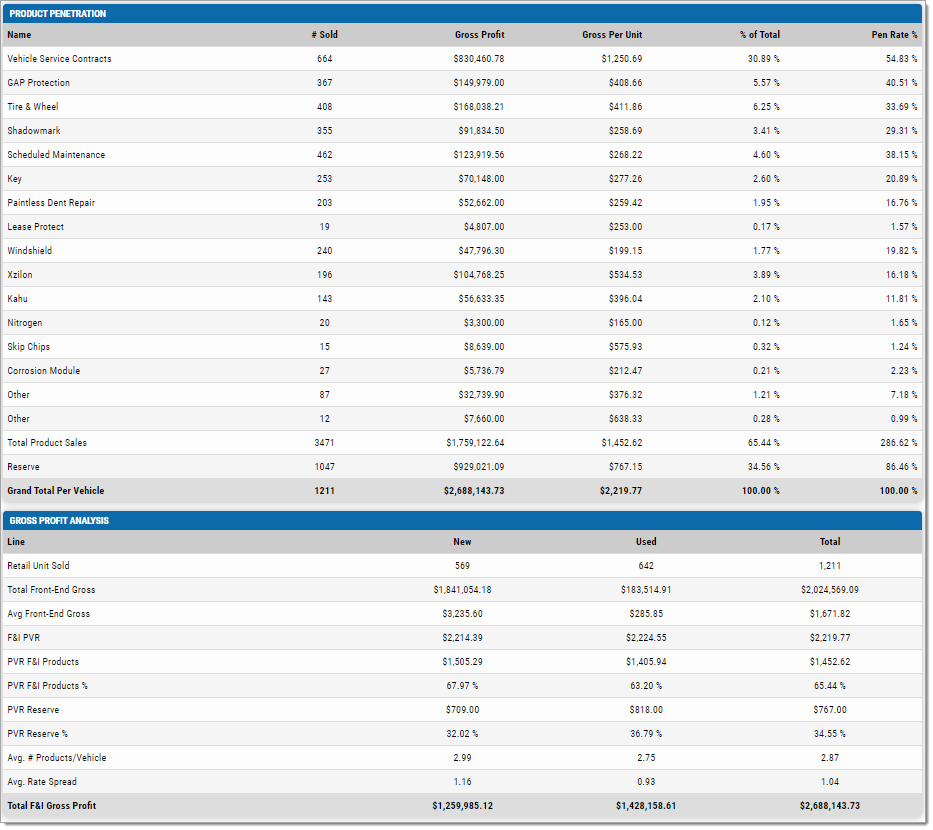933x830 pixels.
Task: Click the Lease Protect row name
Action: [36, 227]
